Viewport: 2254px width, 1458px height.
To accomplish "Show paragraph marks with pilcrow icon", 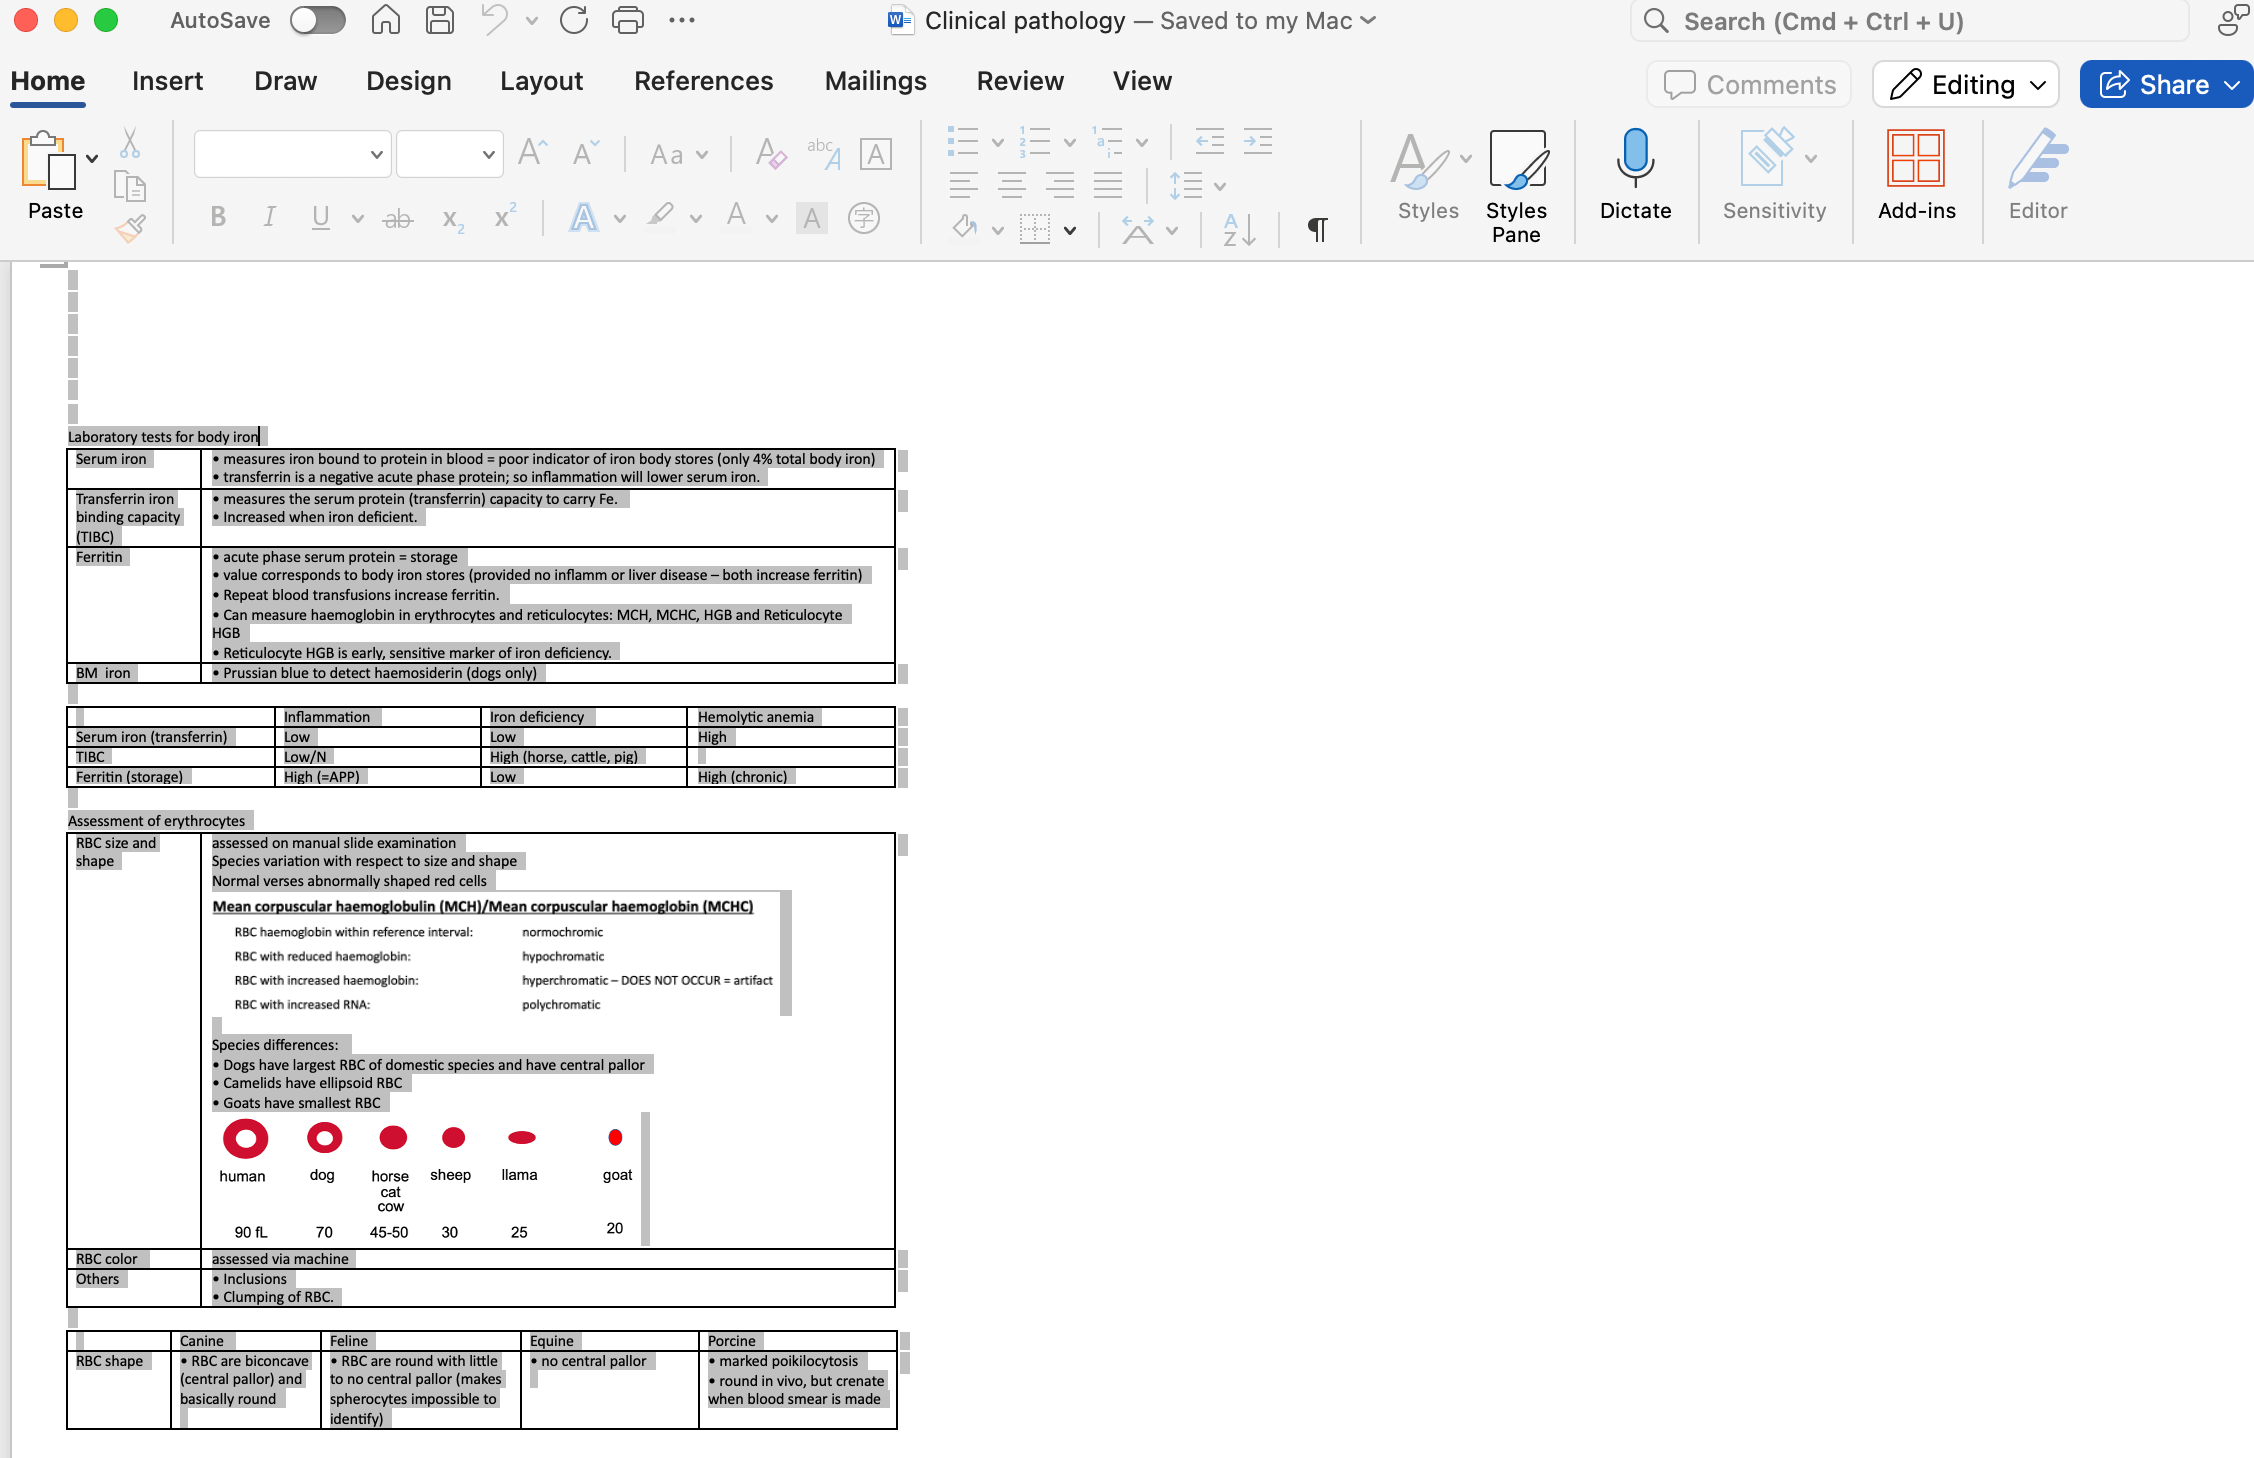I will (x=1317, y=229).
